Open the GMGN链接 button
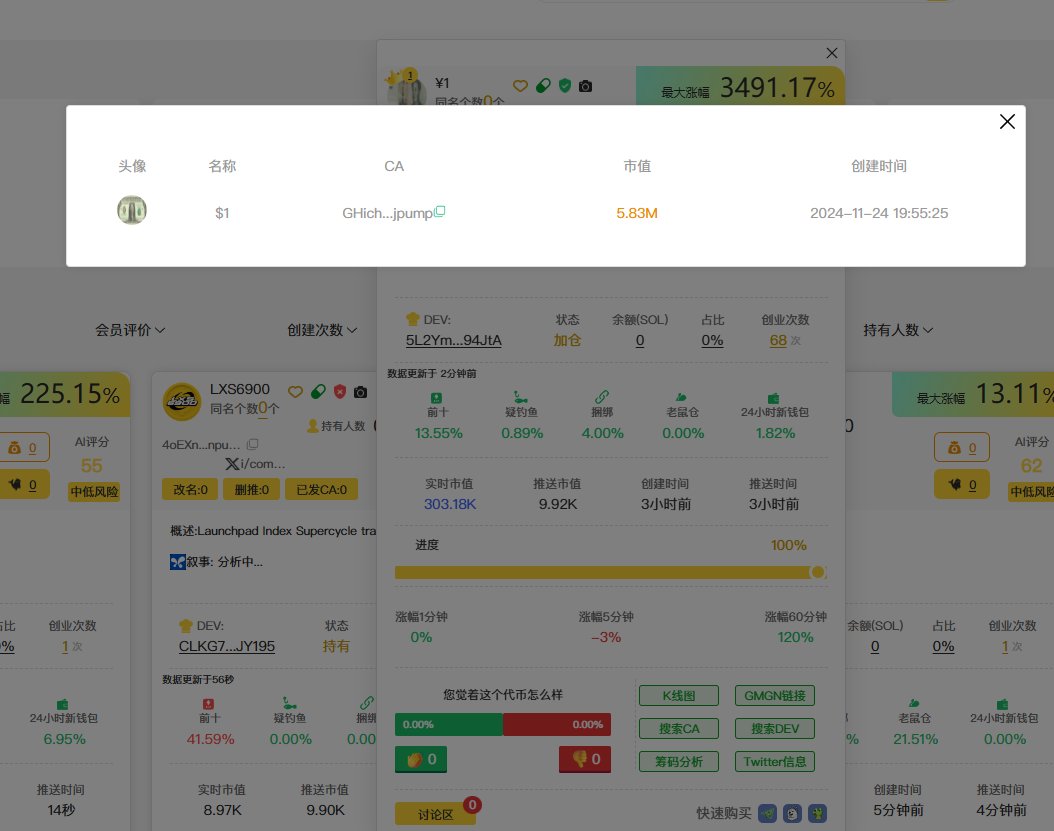Viewport: 1054px width, 831px height. [774, 696]
